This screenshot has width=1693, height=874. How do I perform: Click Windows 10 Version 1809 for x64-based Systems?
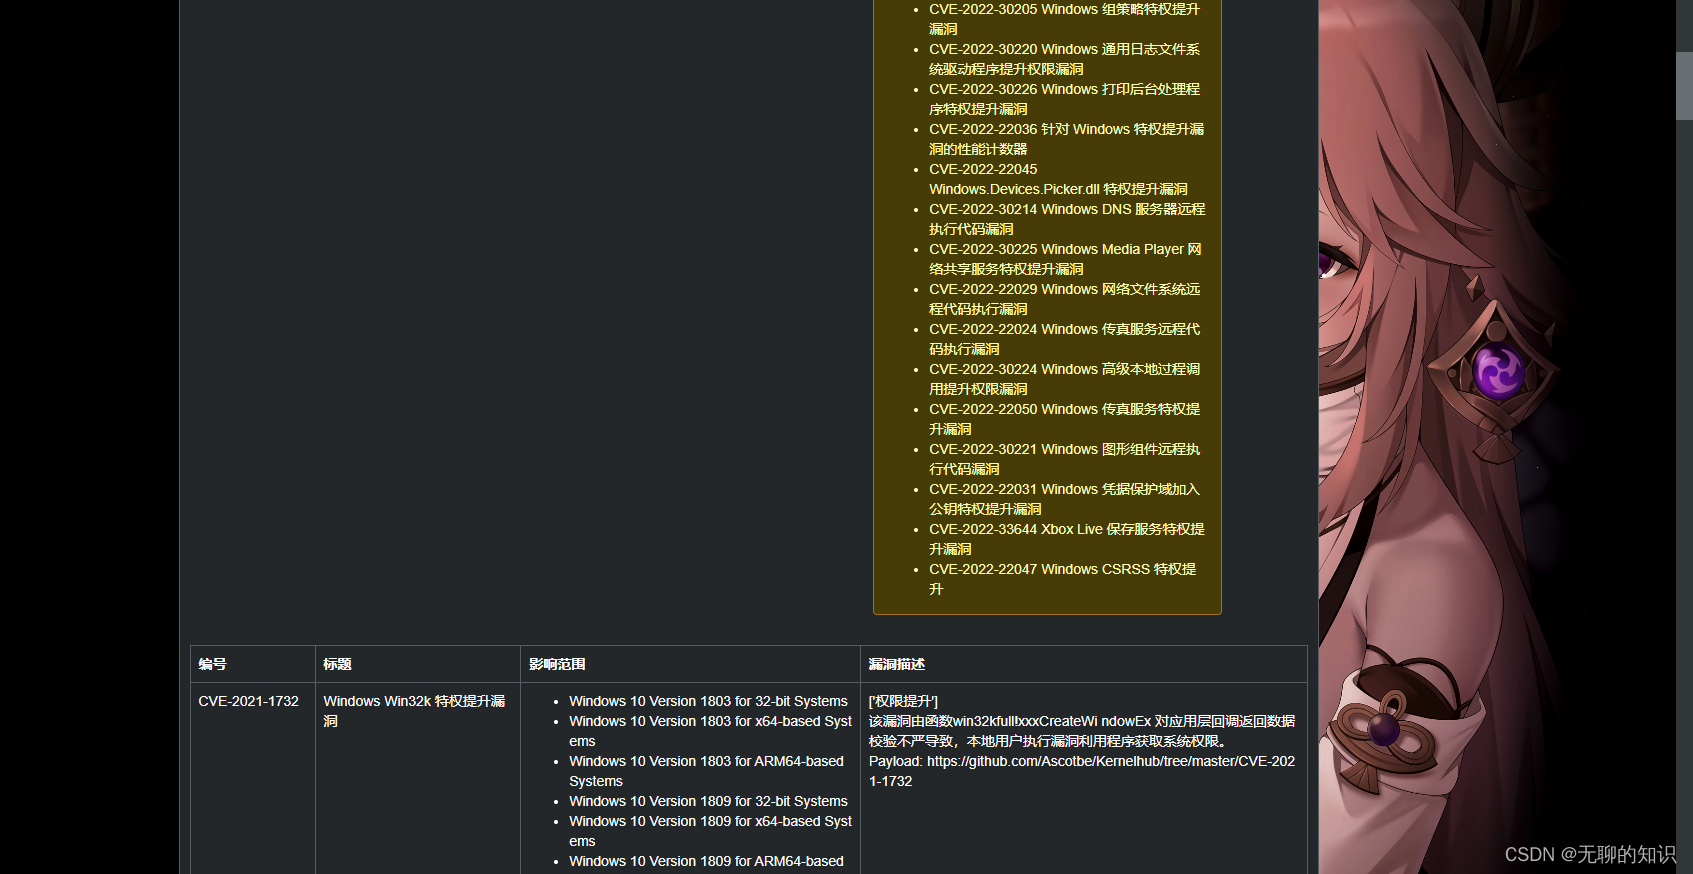tap(710, 831)
